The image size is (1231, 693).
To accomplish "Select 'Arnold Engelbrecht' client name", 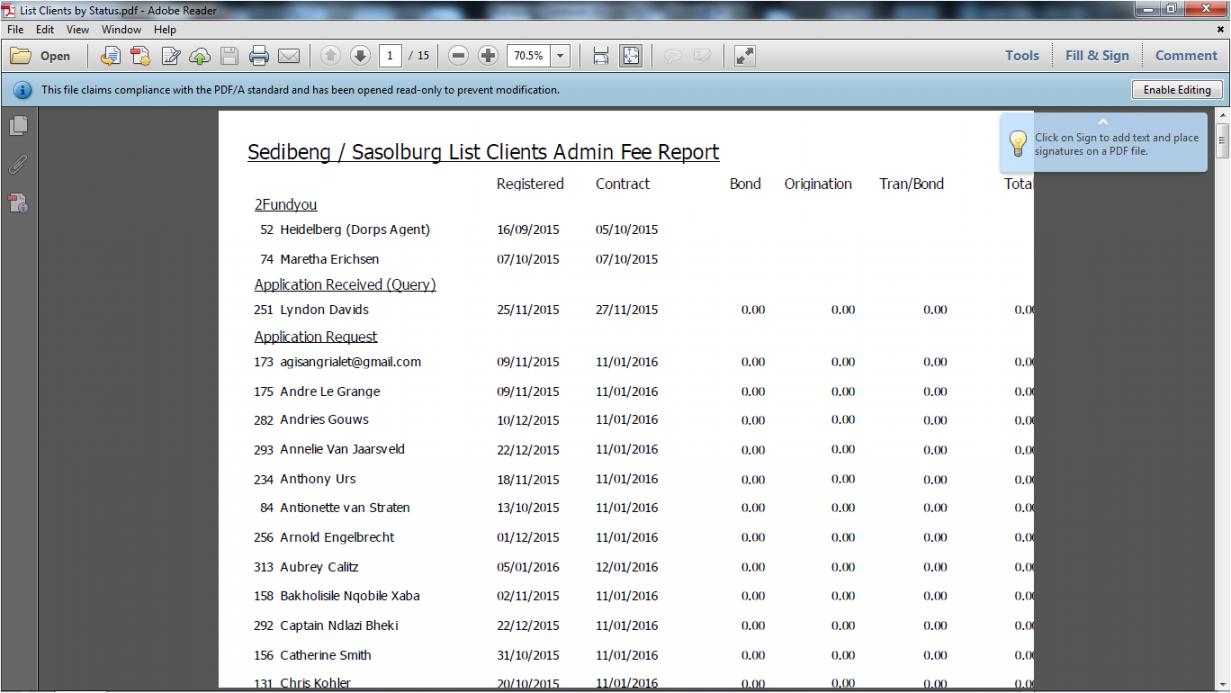I will click(x=337, y=537).
